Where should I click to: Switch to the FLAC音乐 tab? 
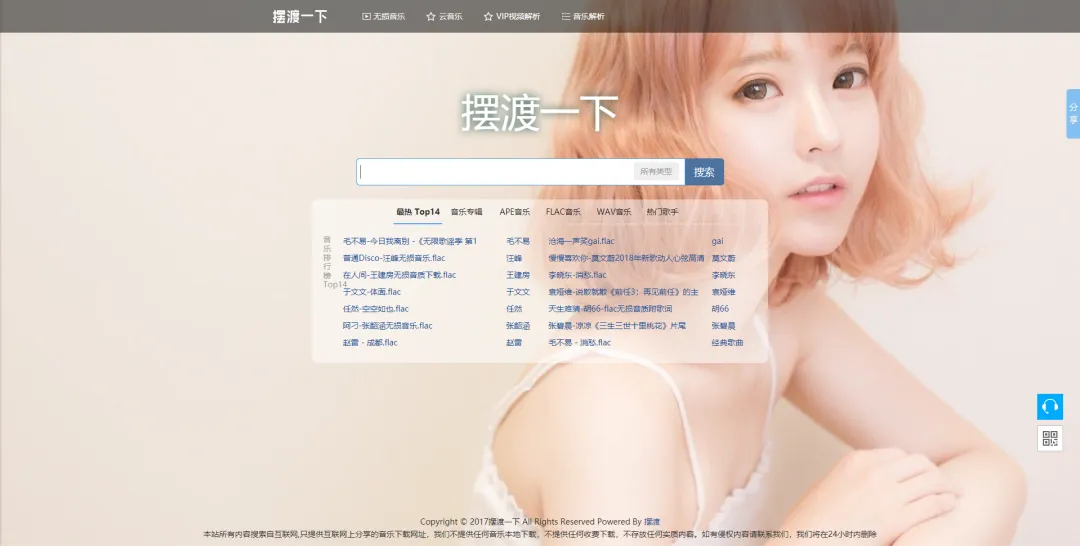563,212
